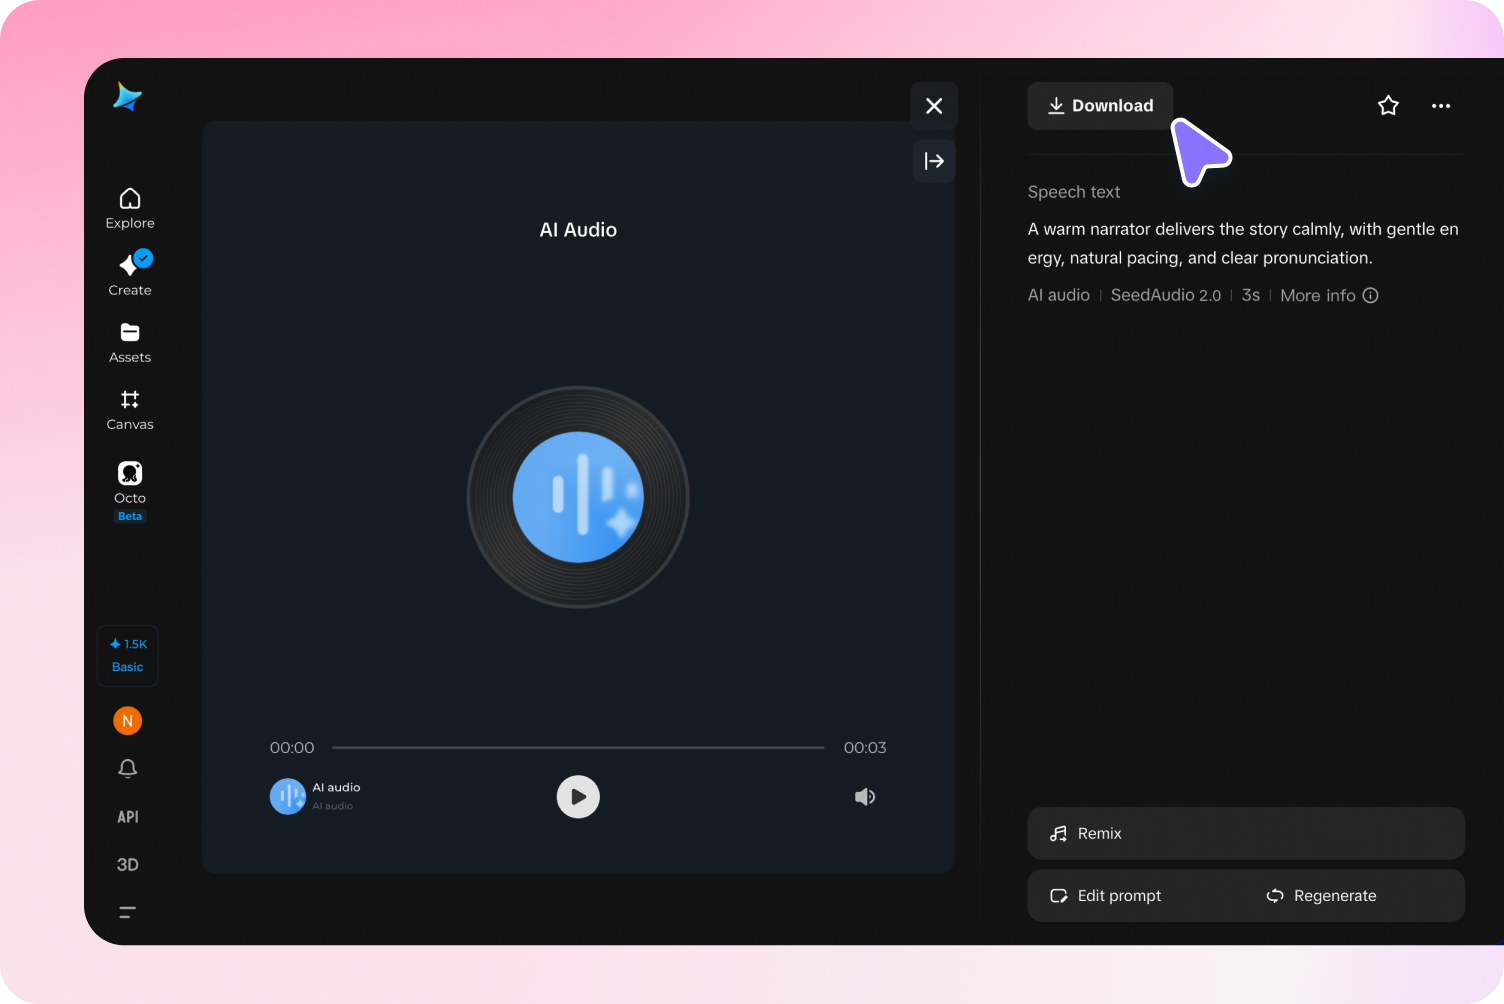1504x1004 pixels.
Task: Open Octo Beta assistant
Action: (x=130, y=490)
